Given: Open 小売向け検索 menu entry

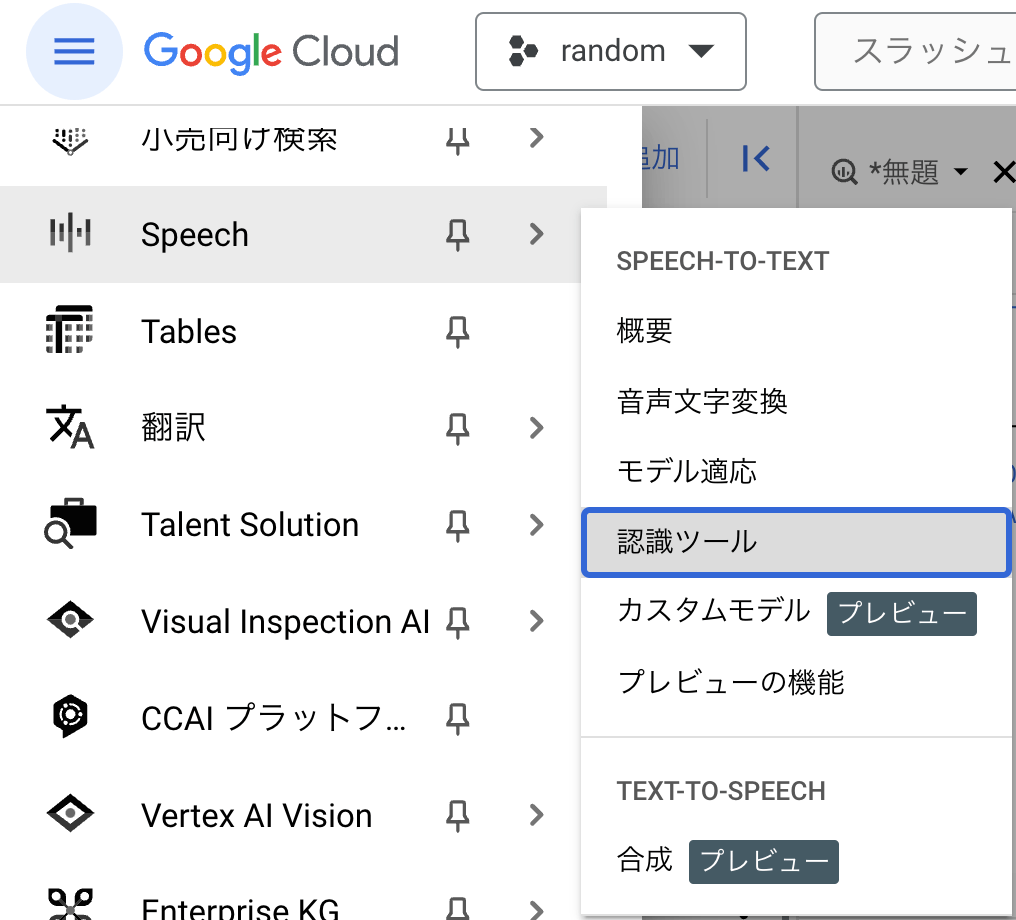Looking at the screenshot, I should pos(239,139).
